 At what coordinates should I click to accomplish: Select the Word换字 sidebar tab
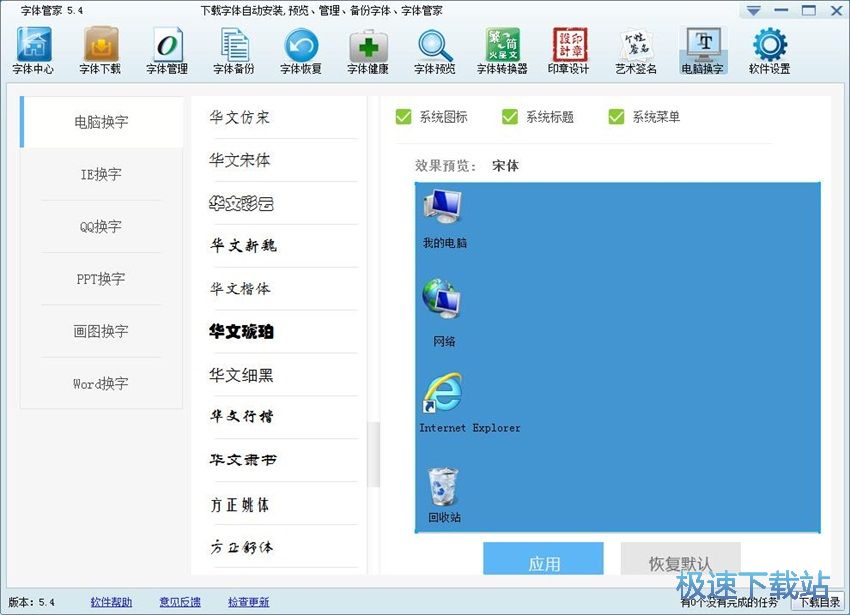[x=101, y=383]
